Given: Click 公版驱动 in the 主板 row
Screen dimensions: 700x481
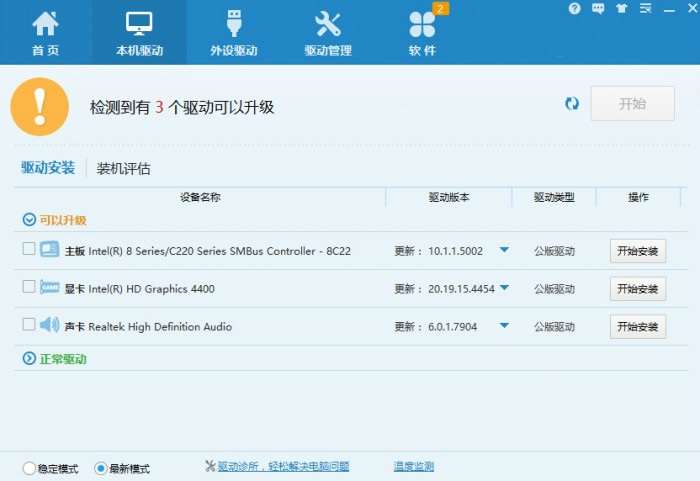Looking at the screenshot, I should tap(554, 251).
